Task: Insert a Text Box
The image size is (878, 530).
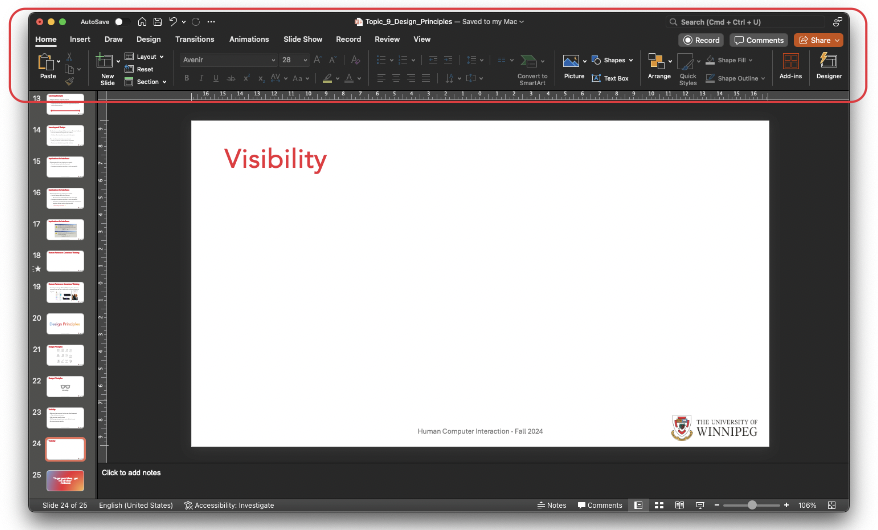Action: click(x=610, y=78)
